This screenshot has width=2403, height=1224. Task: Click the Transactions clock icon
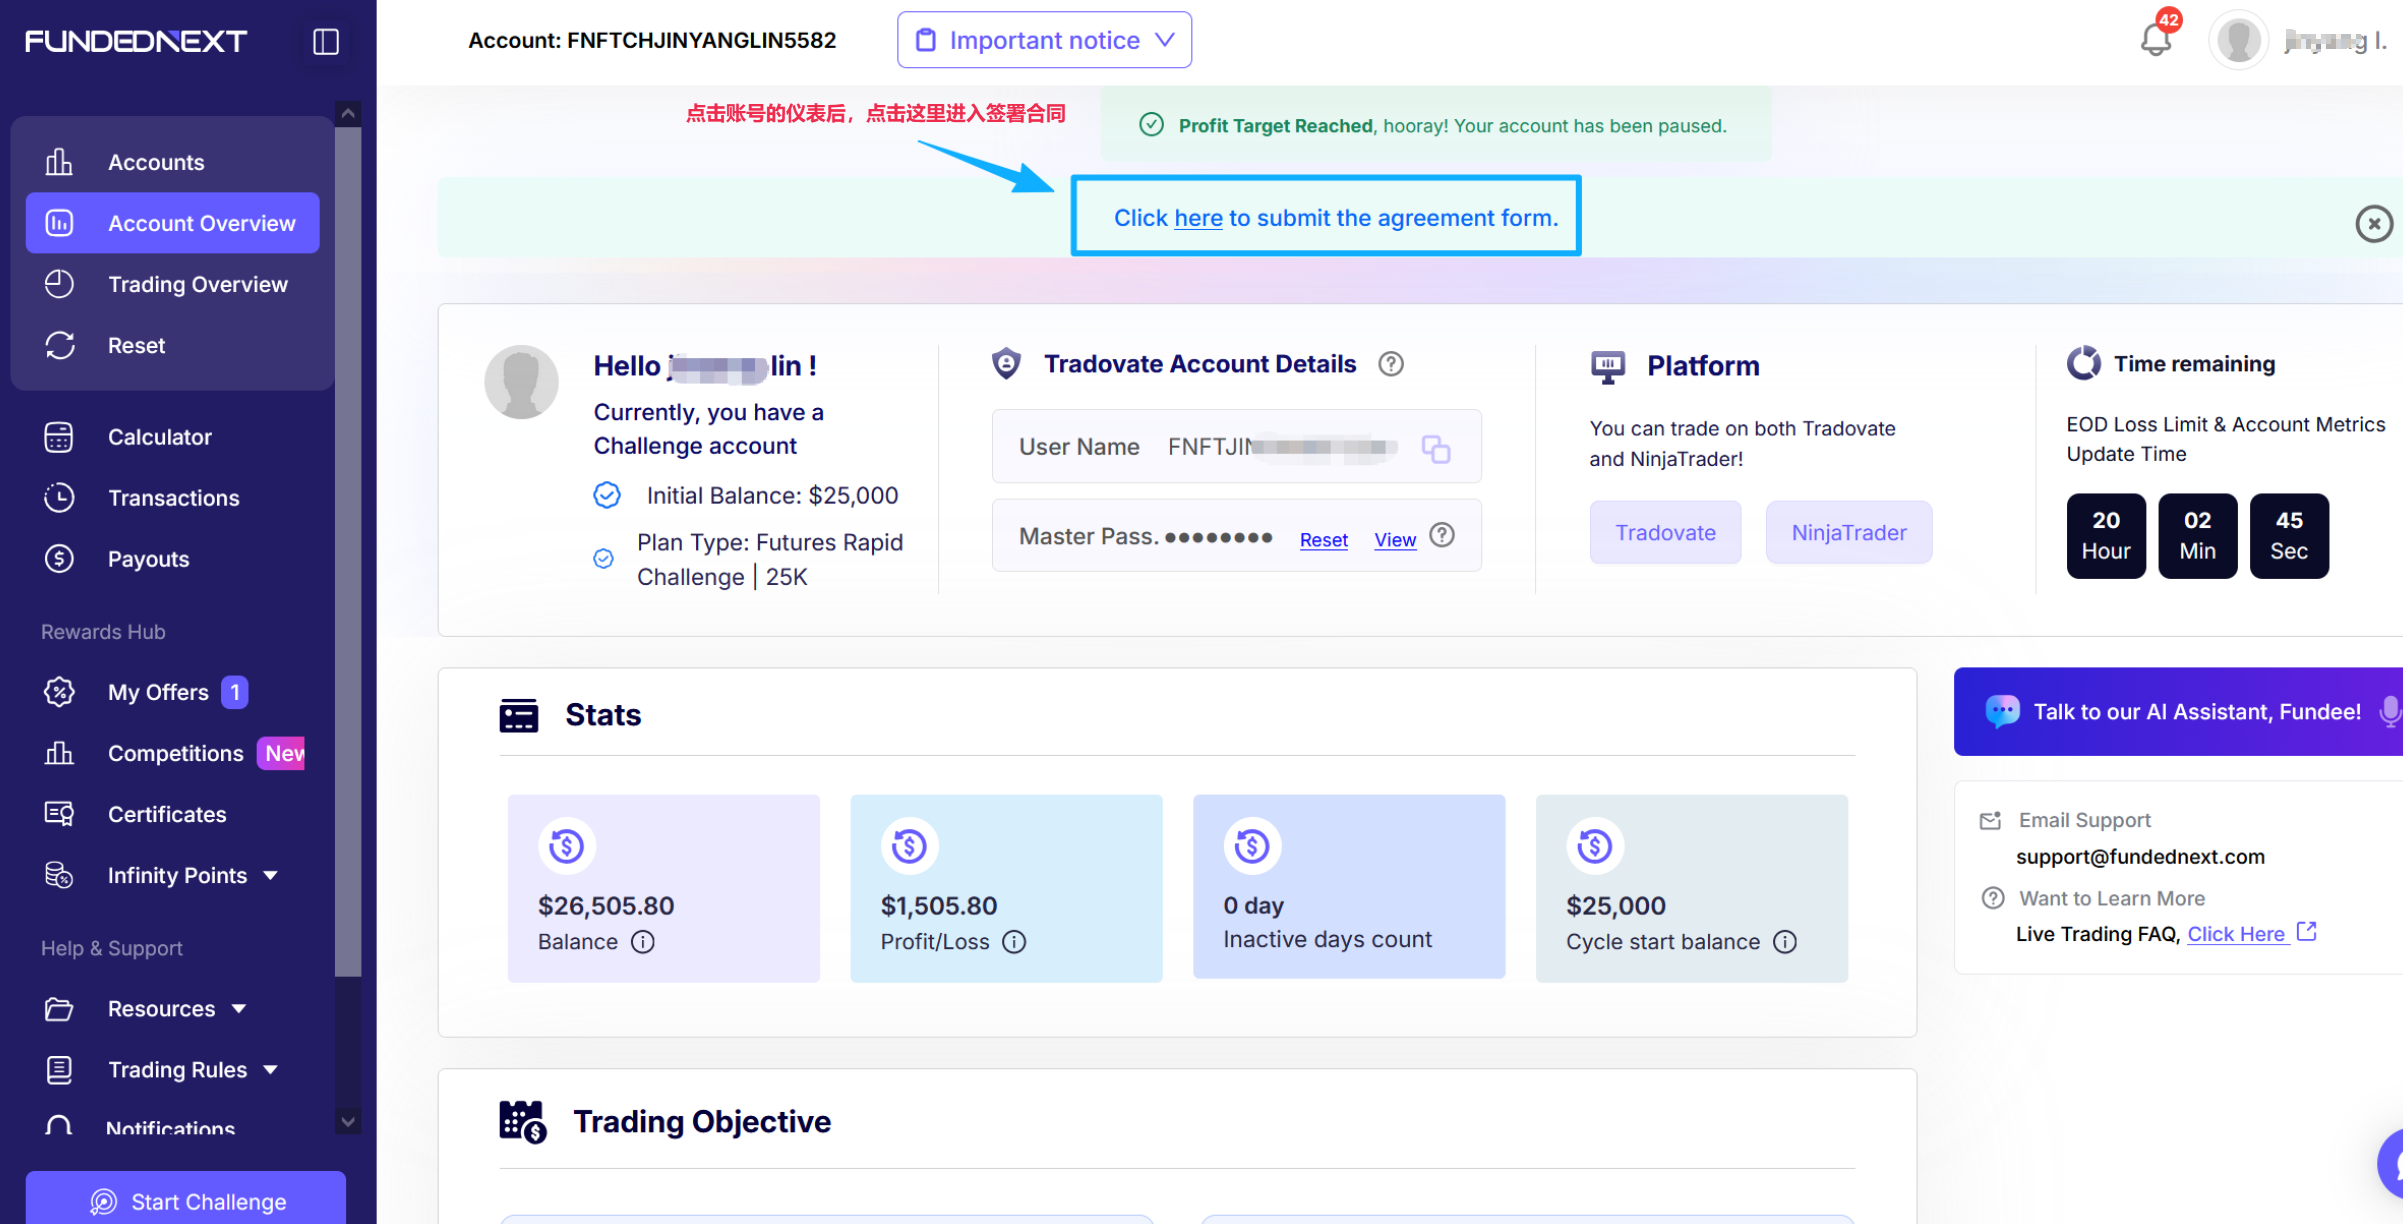point(59,498)
